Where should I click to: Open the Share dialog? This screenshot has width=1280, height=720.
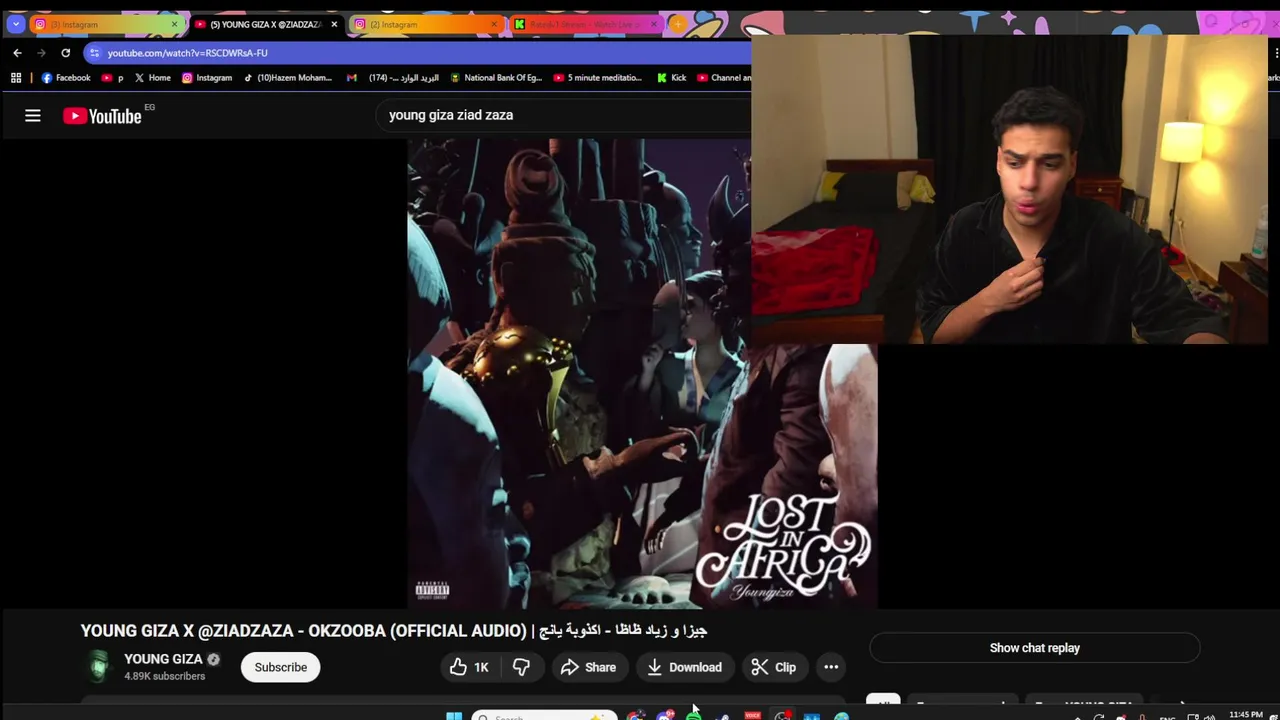click(x=589, y=667)
